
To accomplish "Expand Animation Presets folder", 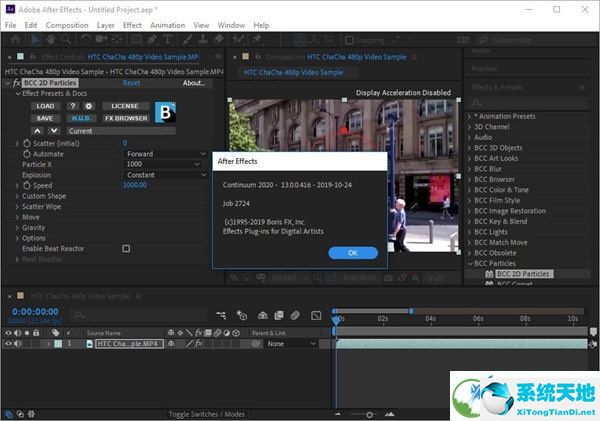I will [x=470, y=116].
